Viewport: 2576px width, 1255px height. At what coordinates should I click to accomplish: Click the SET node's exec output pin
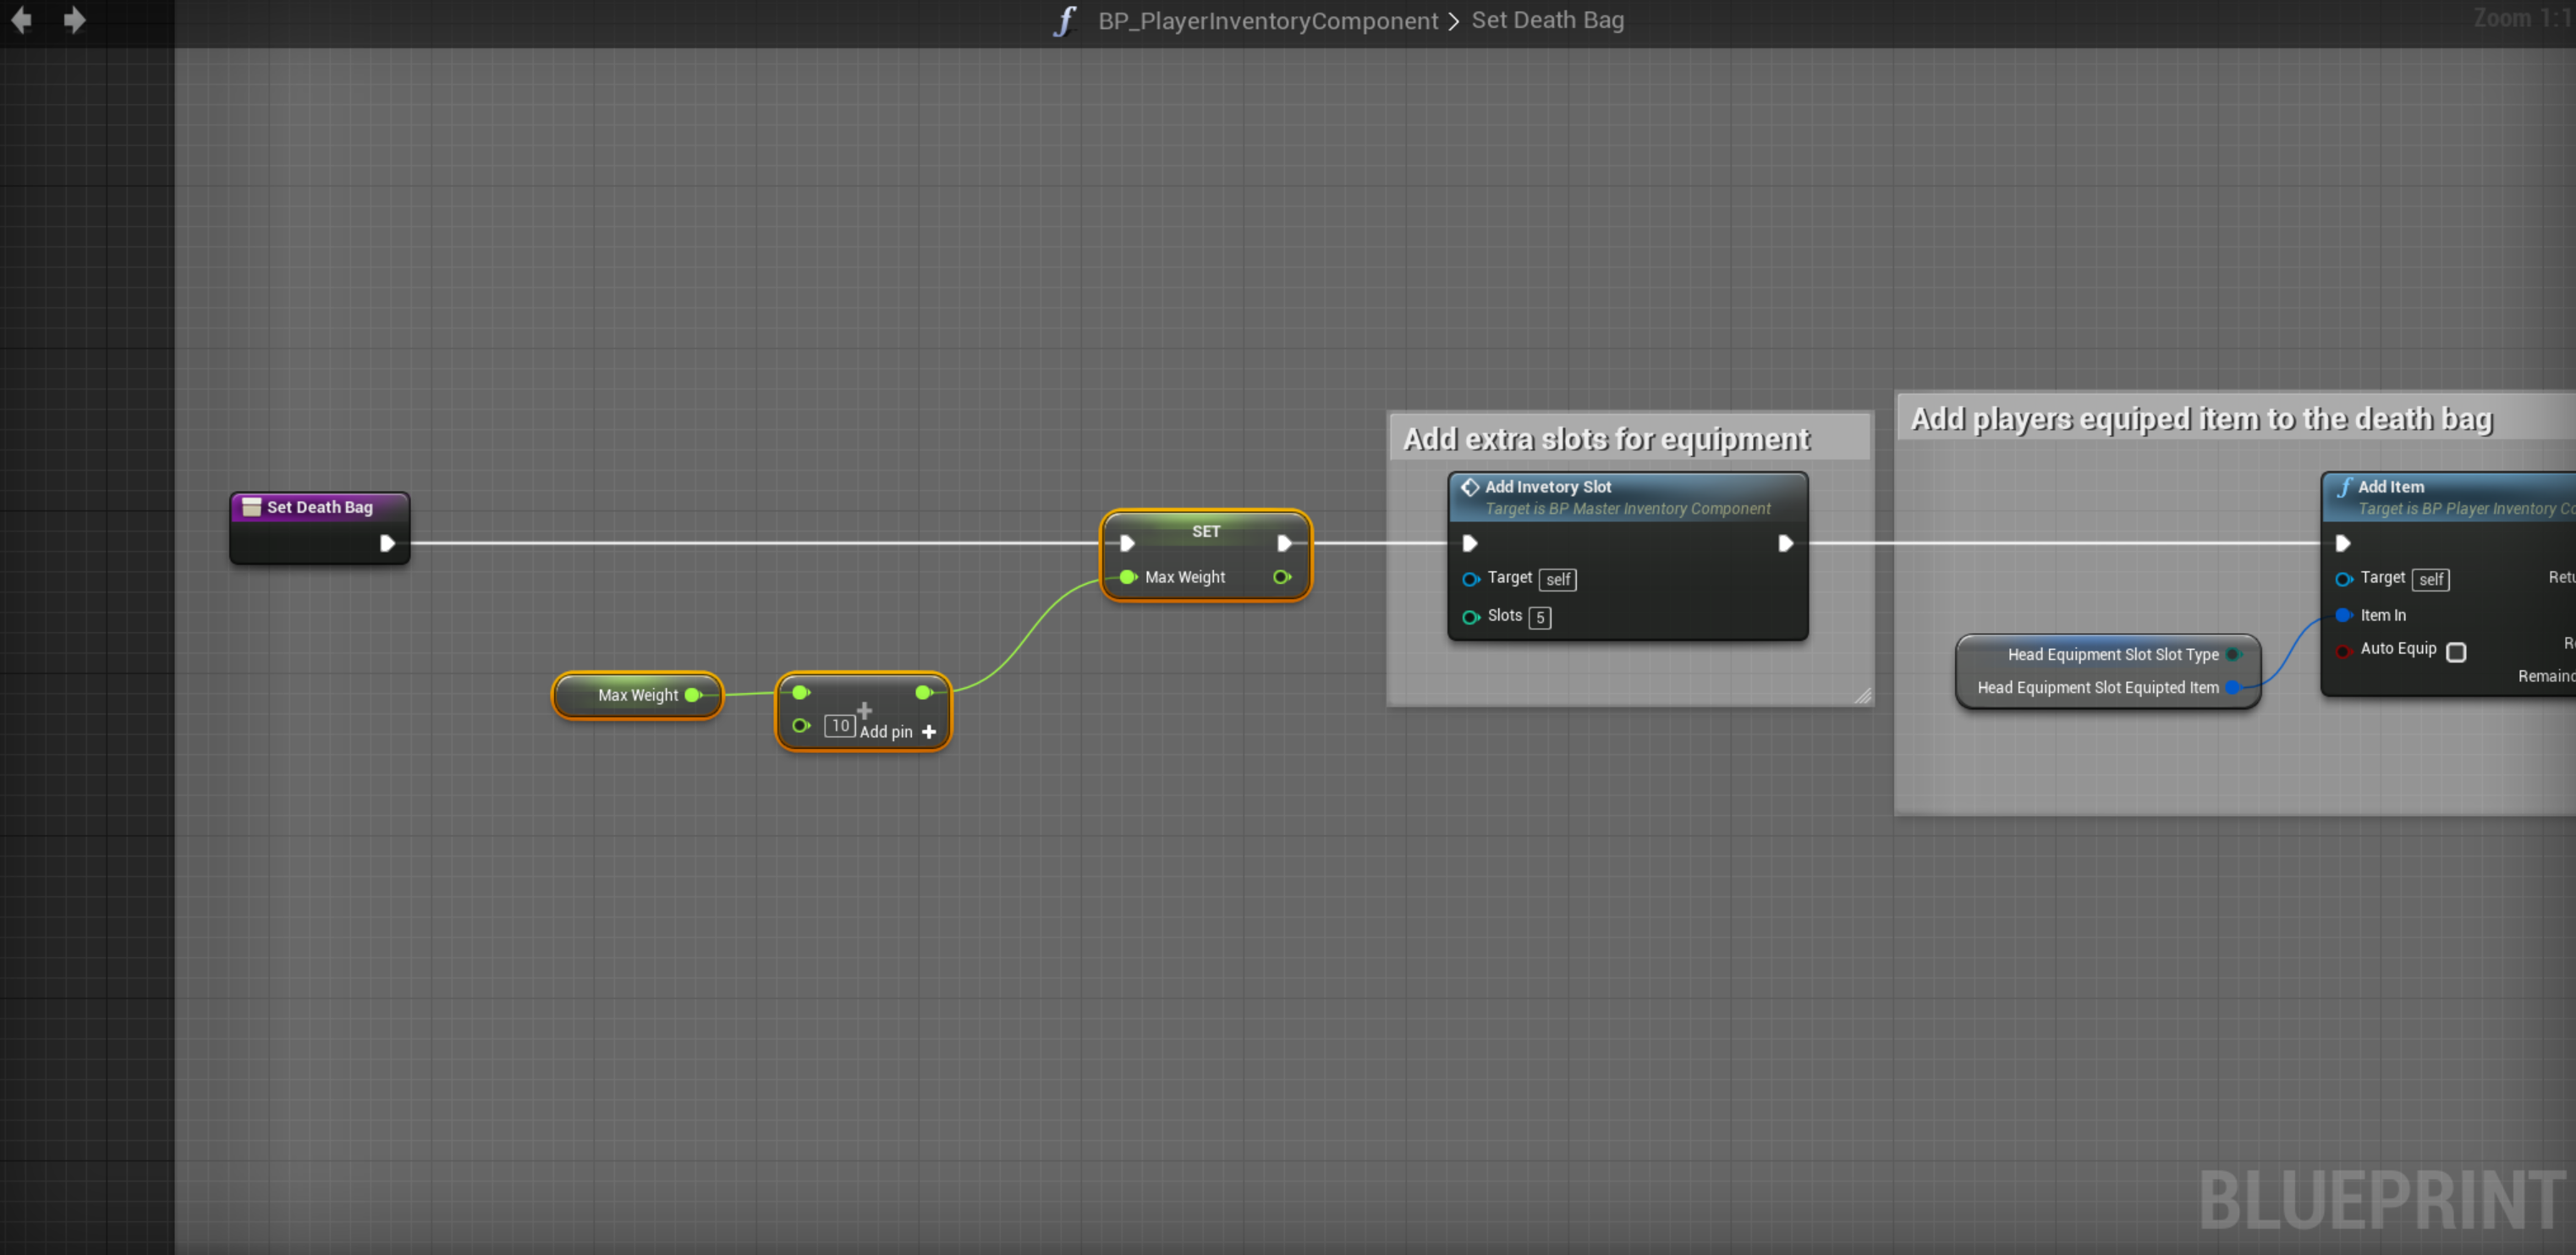[1284, 543]
